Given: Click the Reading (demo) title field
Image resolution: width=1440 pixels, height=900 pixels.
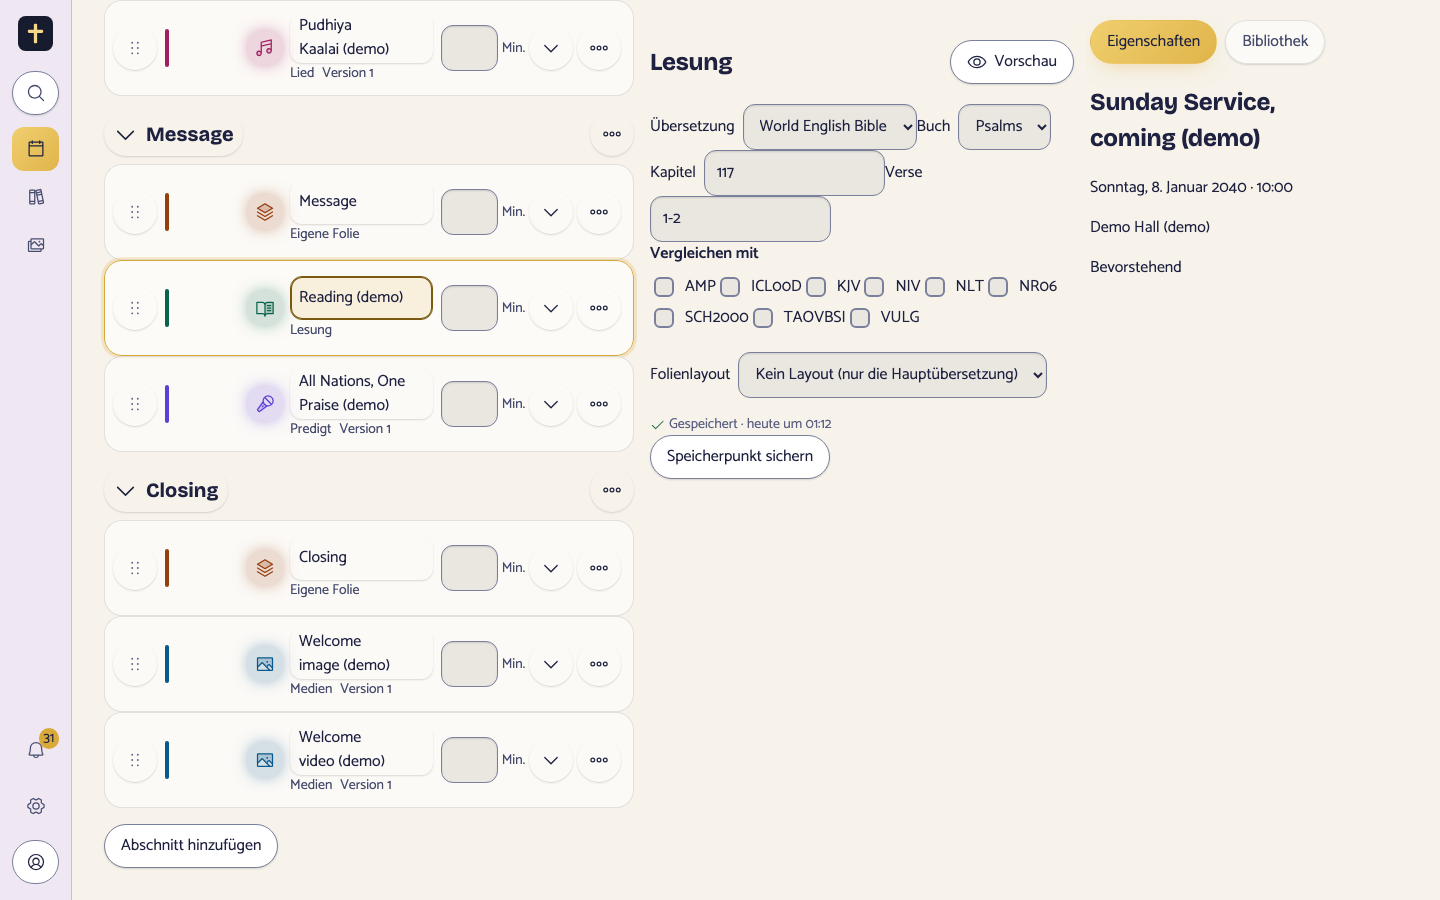Looking at the screenshot, I should click(361, 298).
